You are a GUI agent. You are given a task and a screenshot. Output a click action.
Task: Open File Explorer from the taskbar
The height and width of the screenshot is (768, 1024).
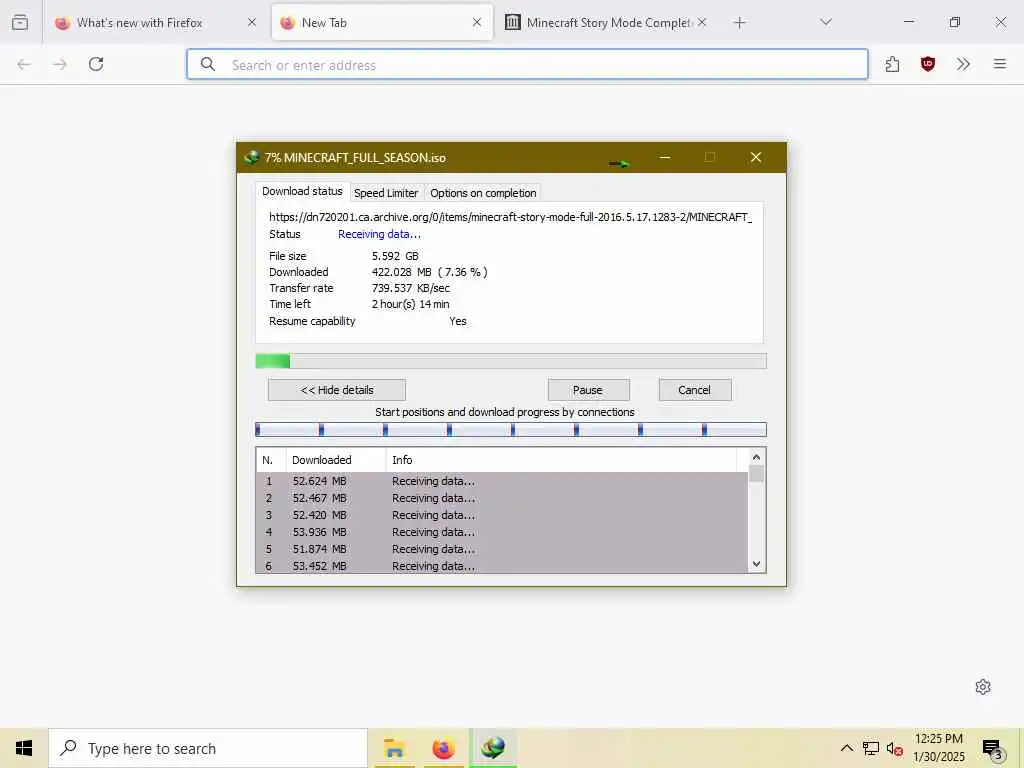click(394, 748)
